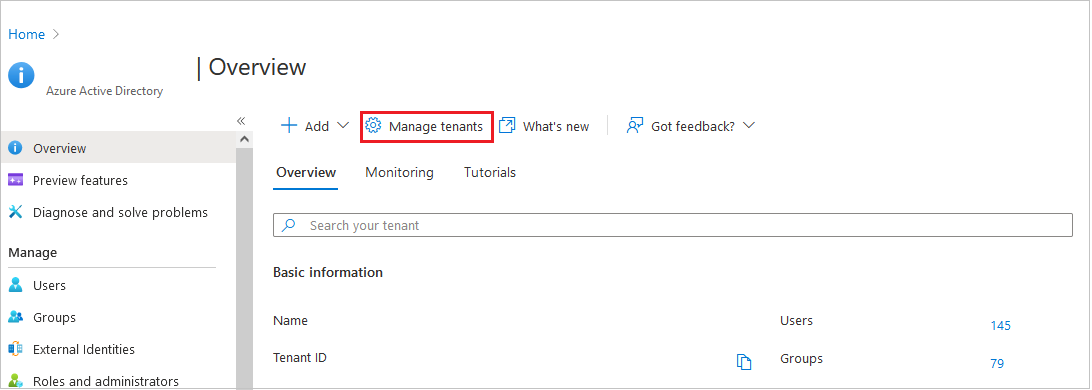Click the plus icon beside Add
This screenshot has height=390, width=1092.
pos(288,126)
